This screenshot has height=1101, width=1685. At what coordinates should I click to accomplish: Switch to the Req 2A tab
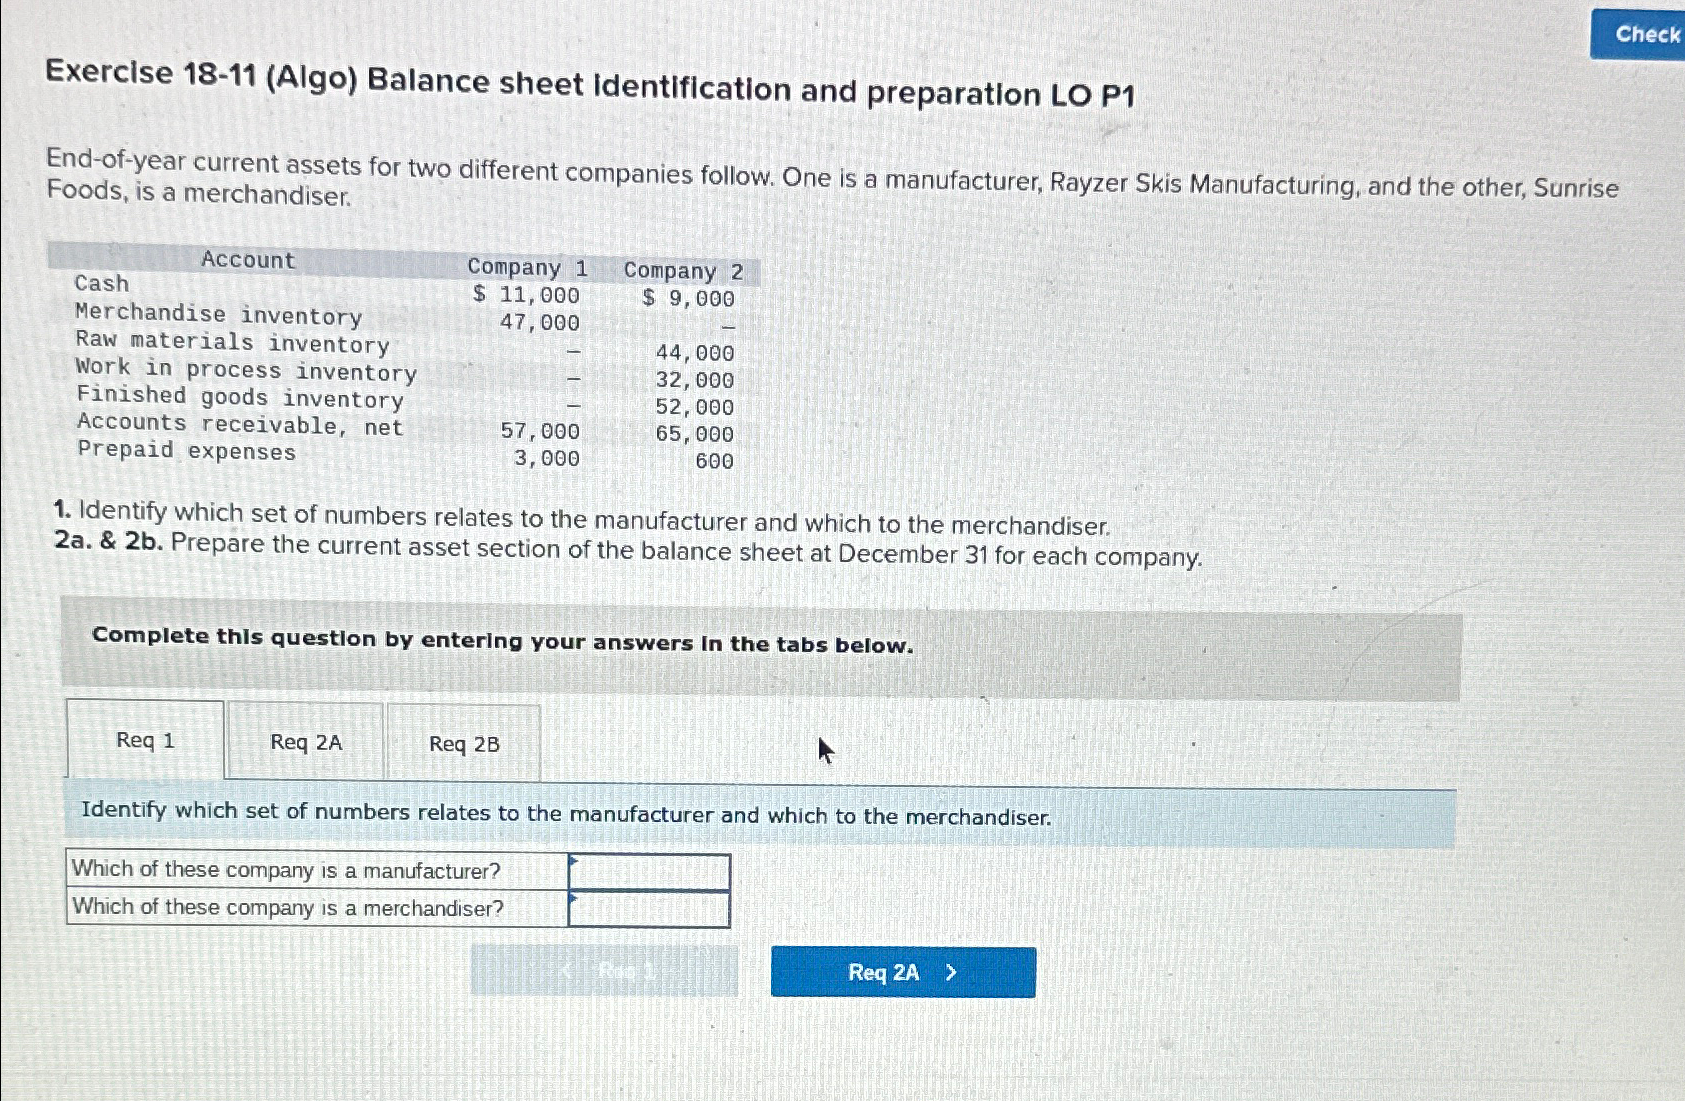(x=304, y=743)
